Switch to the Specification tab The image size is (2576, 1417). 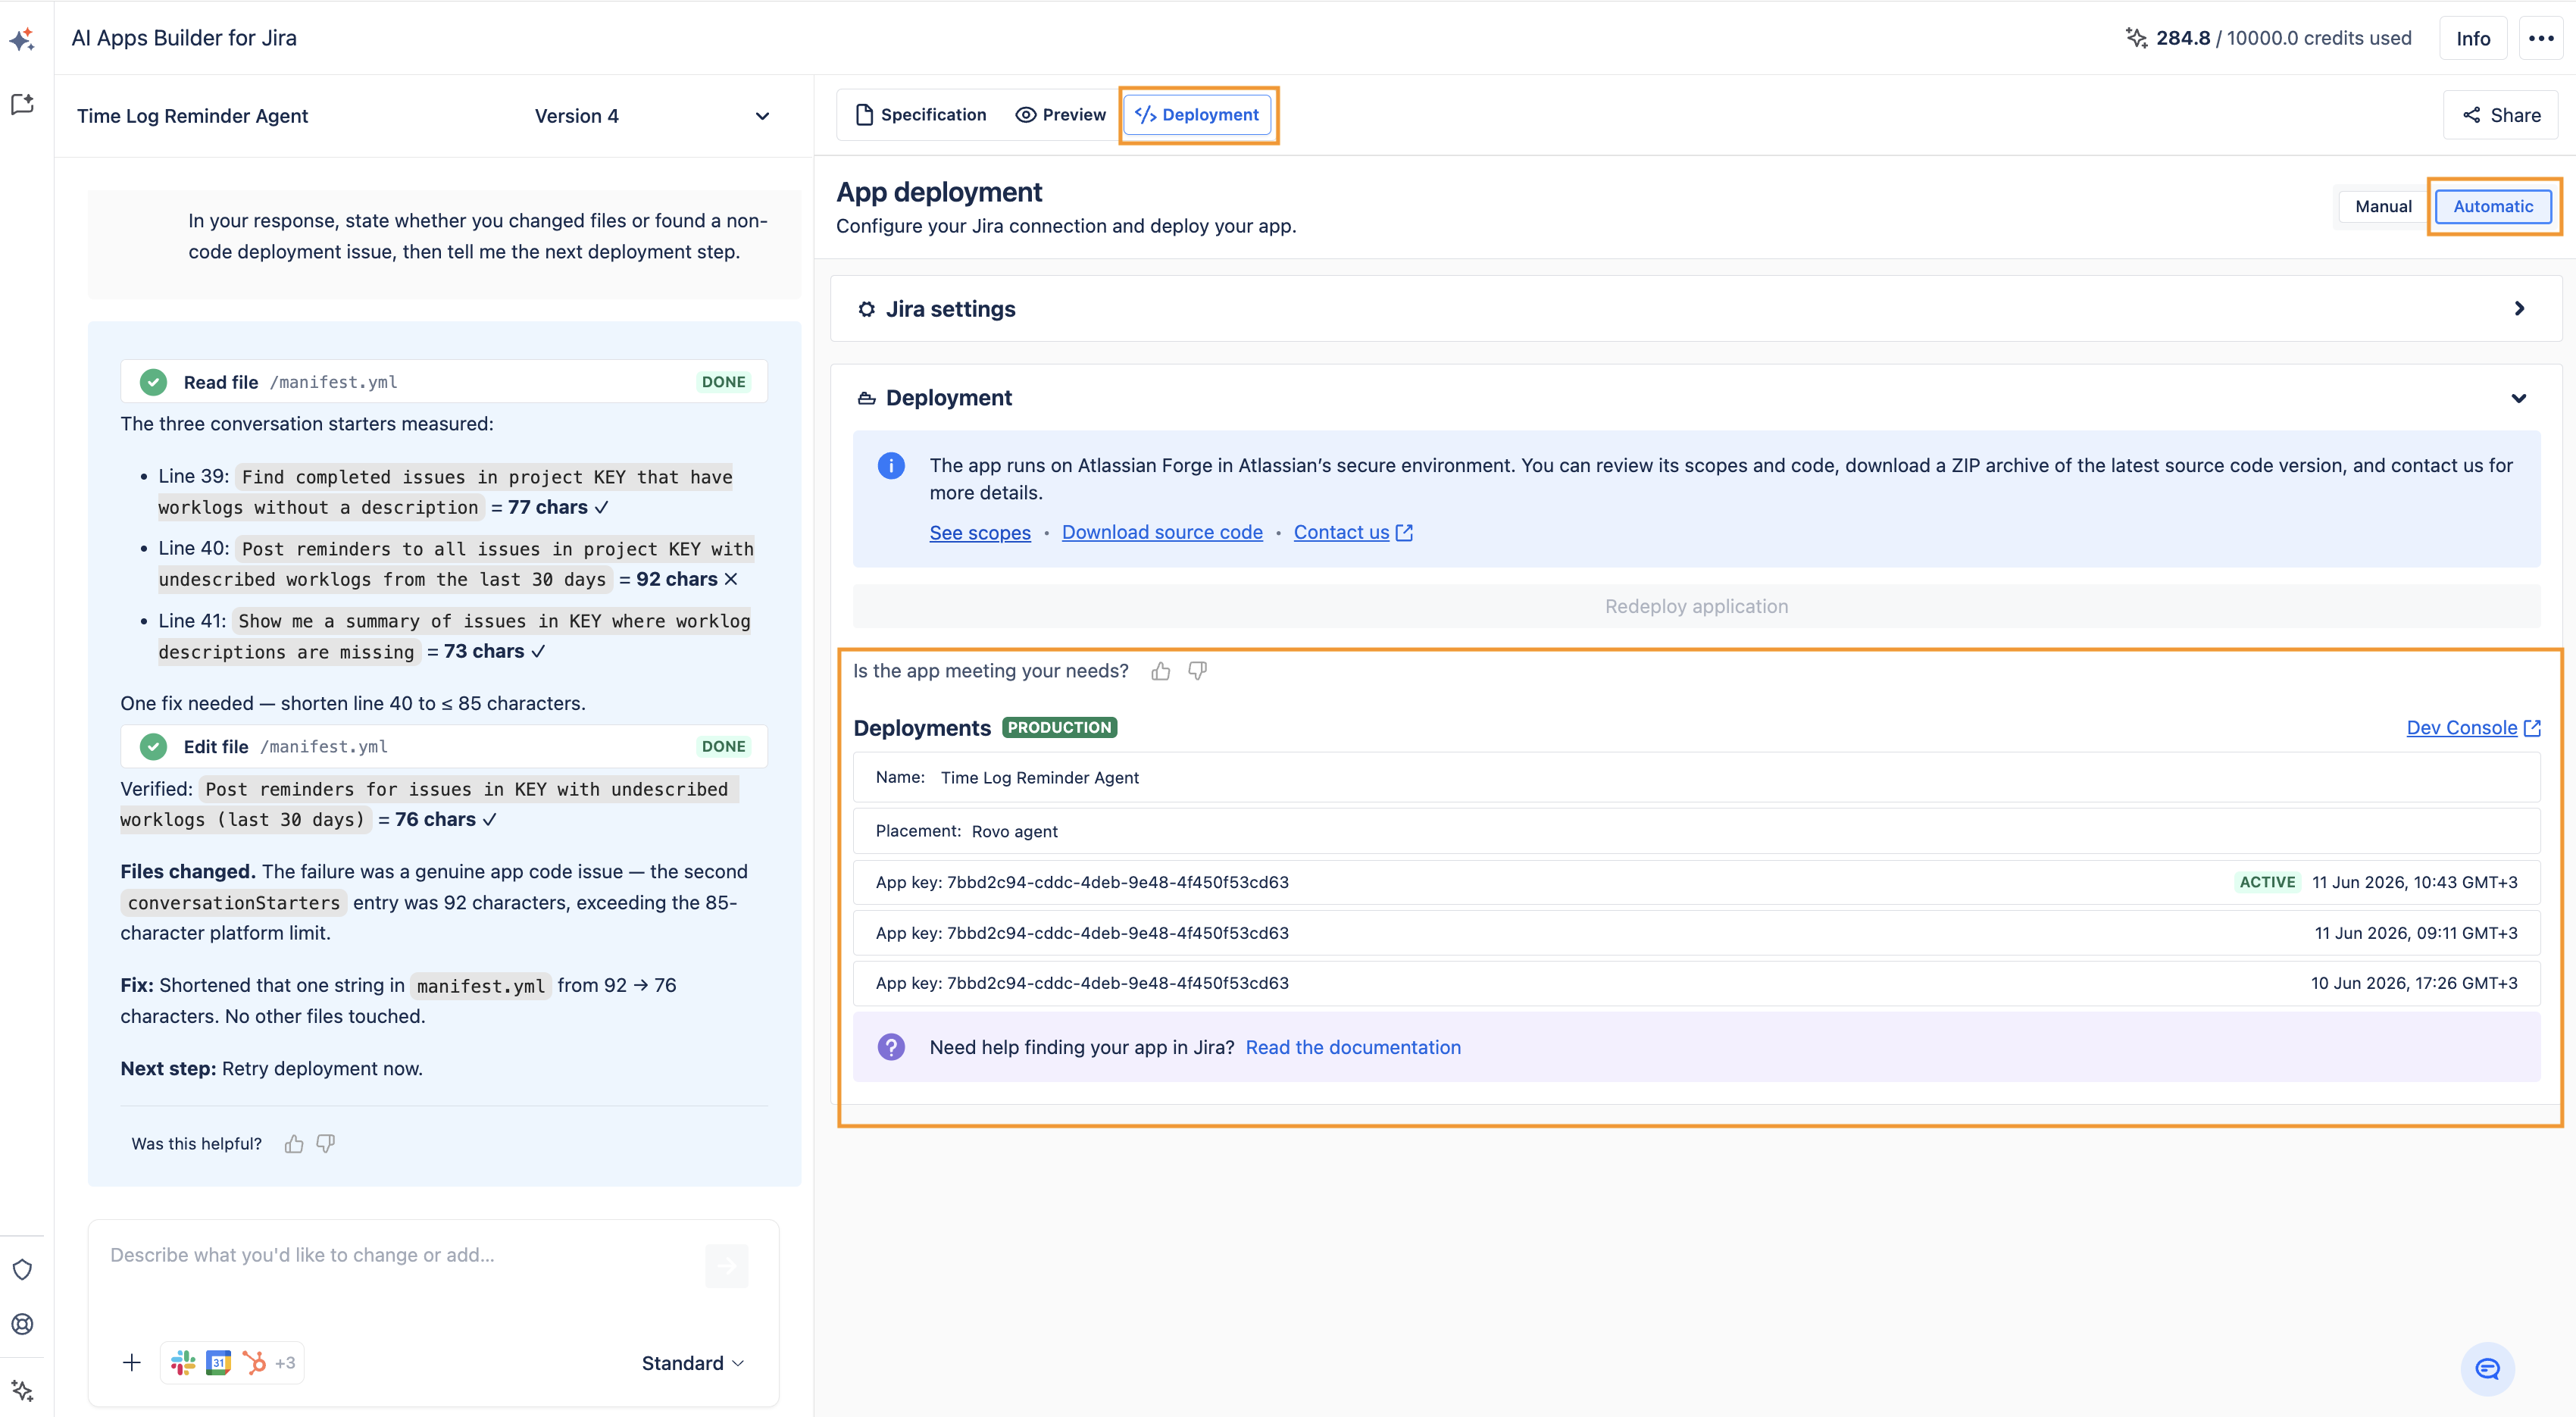click(x=921, y=115)
